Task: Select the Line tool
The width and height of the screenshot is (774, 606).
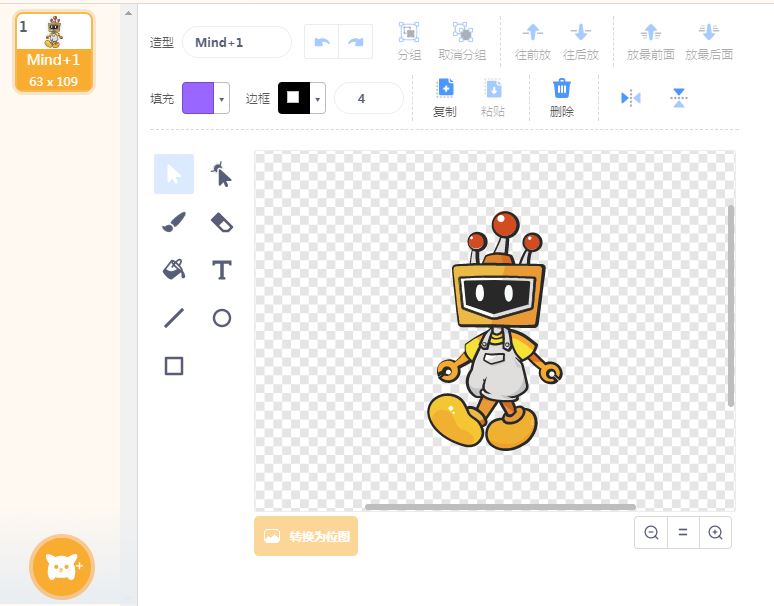Action: (x=174, y=318)
